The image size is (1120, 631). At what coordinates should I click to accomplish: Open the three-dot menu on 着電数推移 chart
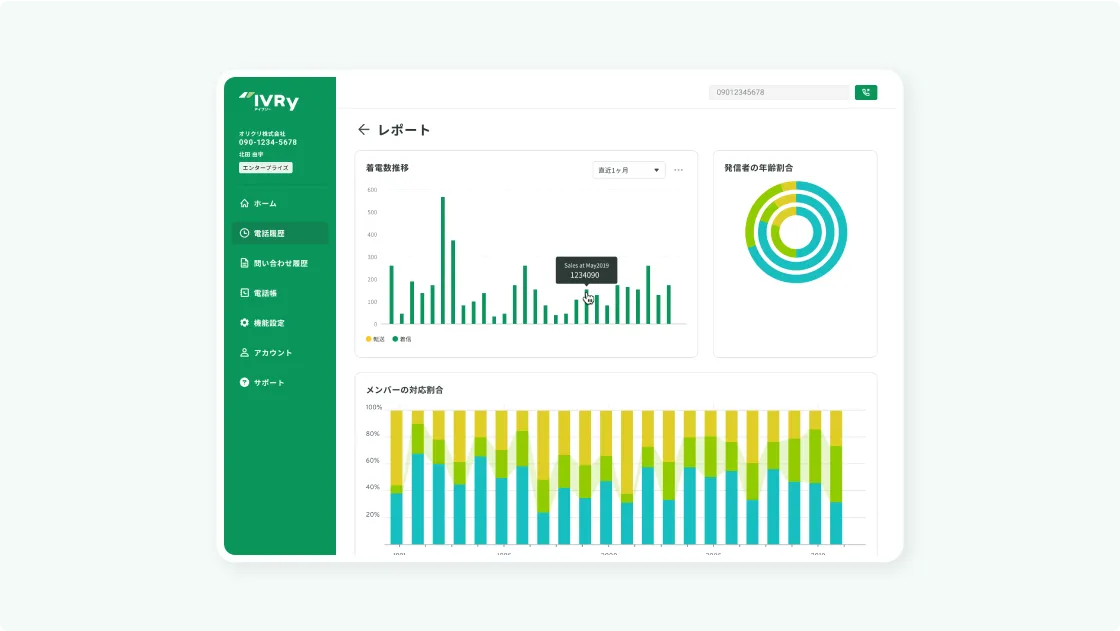coord(678,170)
